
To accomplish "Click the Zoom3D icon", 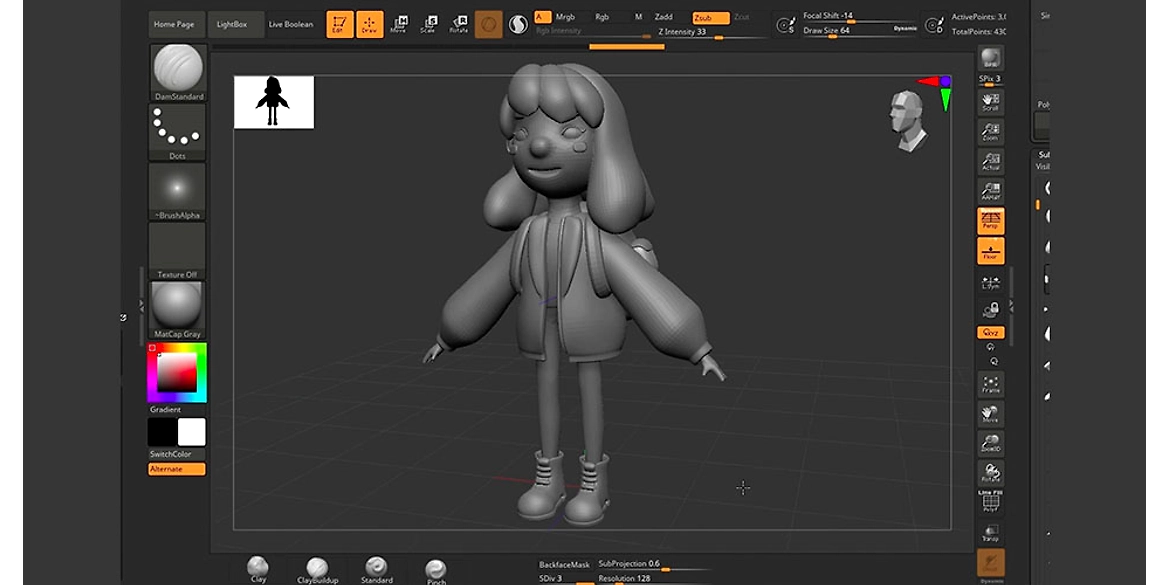I will point(990,444).
